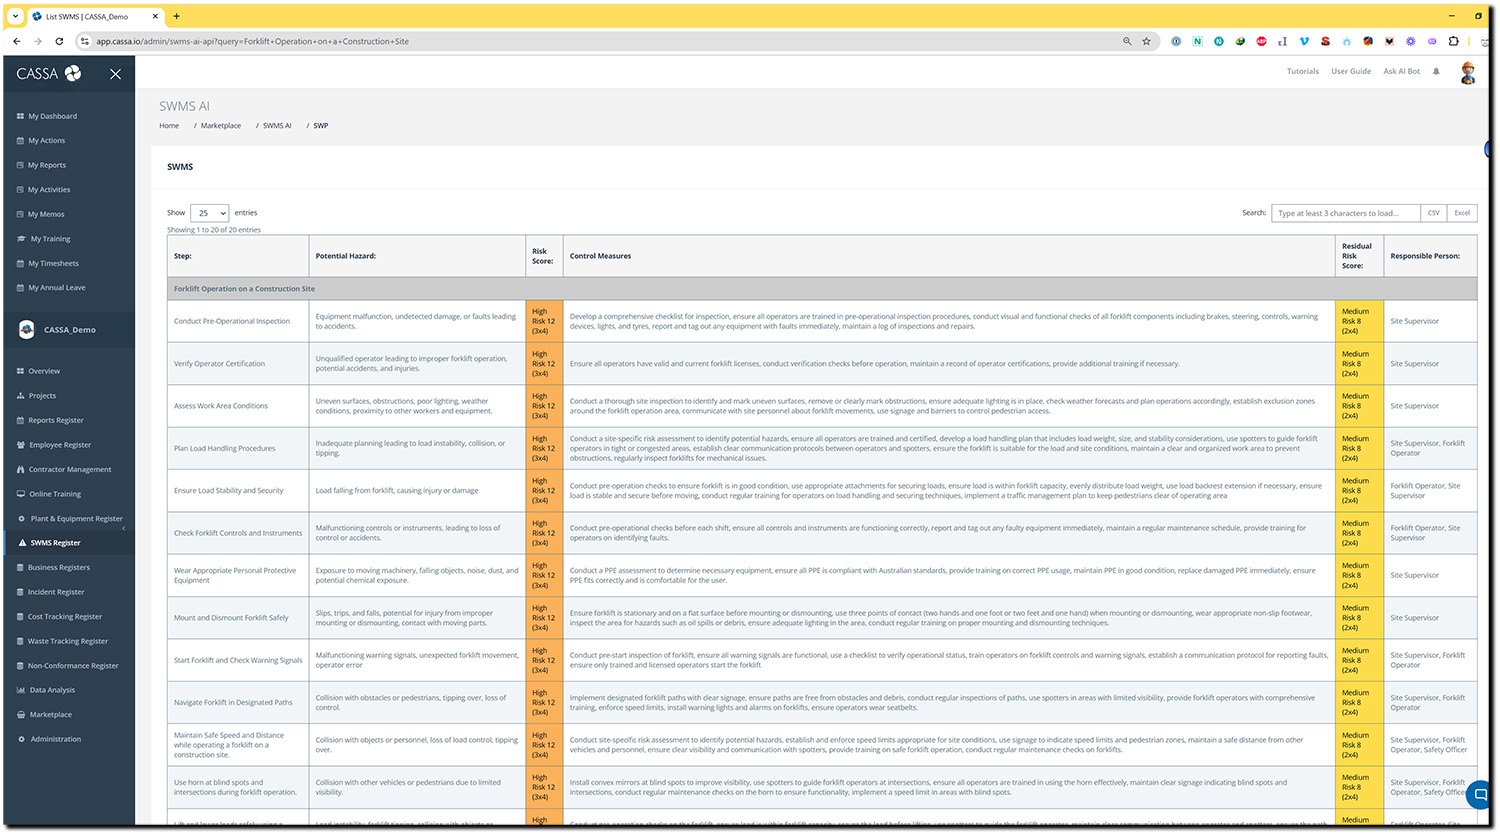This screenshot has height=838, width=1500.
Task: Click the Marketplace breadcrumb link
Action: 221,126
